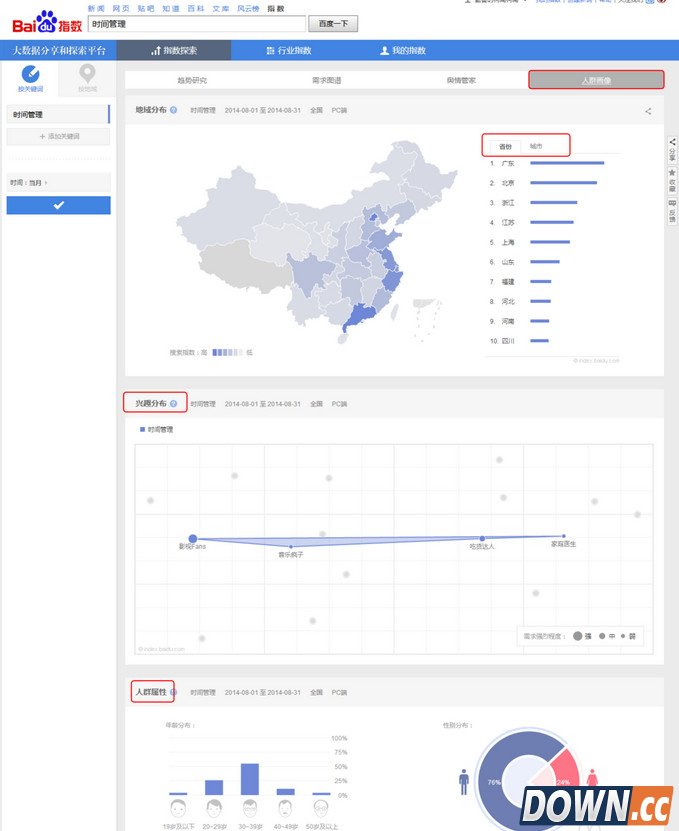The height and width of the screenshot is (831, 679).
Task: Click the + 添加关键词 button
Action: (58, 136)
